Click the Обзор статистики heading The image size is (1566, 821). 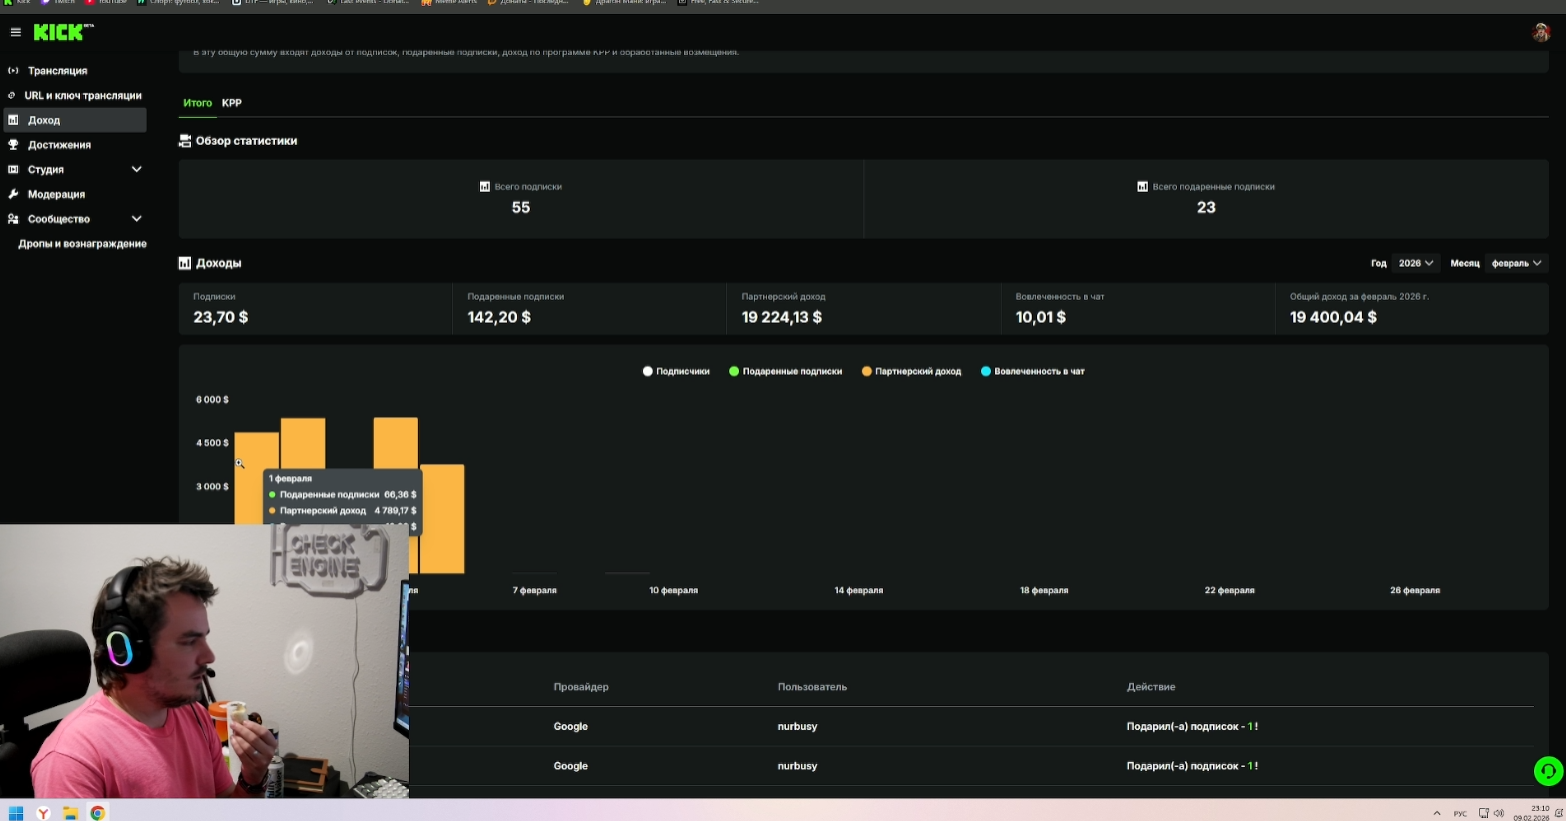pos(246,141)
